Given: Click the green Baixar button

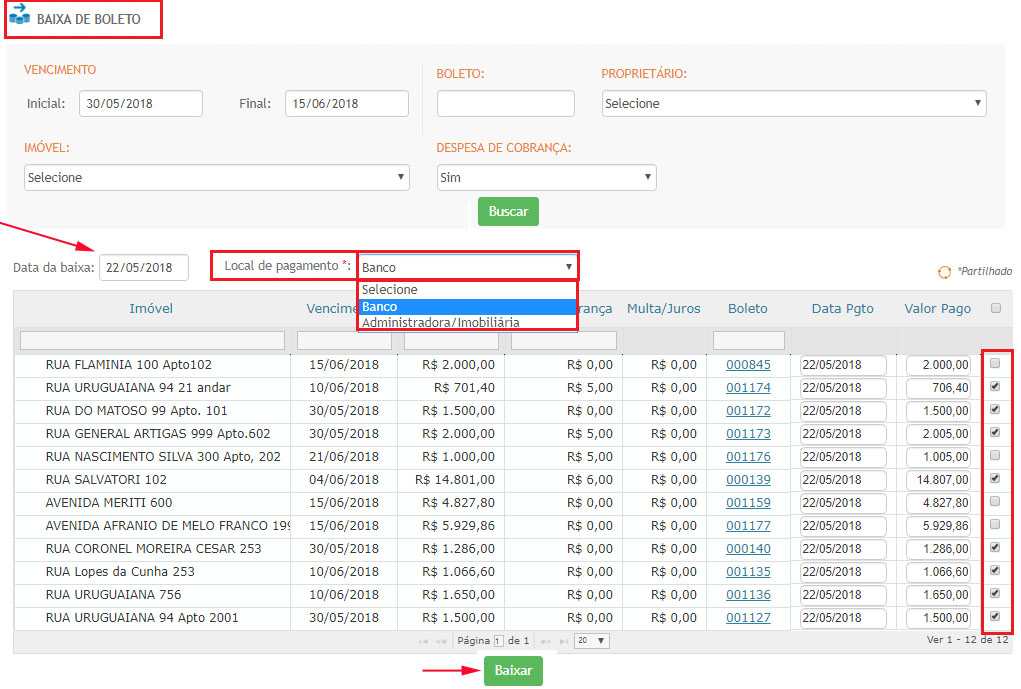Looking at the screenshot, I should pyautogui.click(x=513, y=671).
